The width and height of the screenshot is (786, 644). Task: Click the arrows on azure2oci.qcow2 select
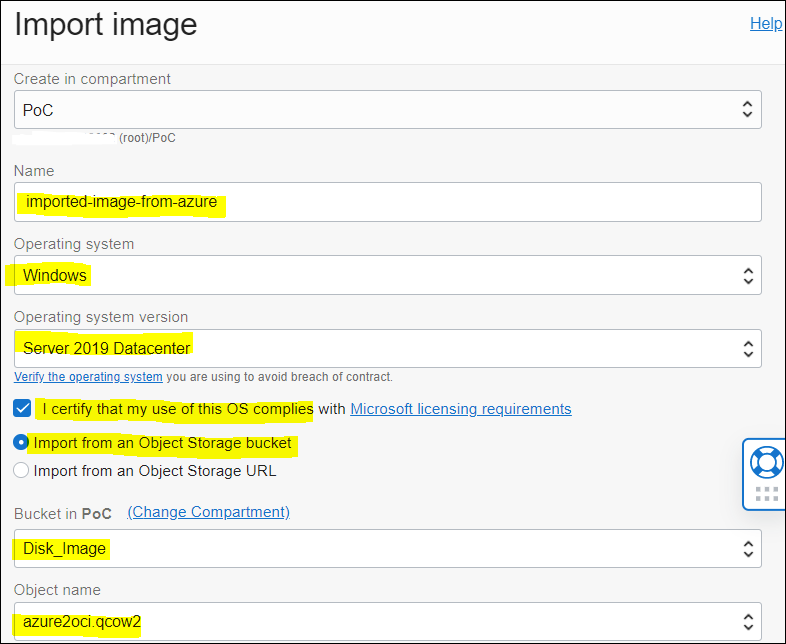746,623
